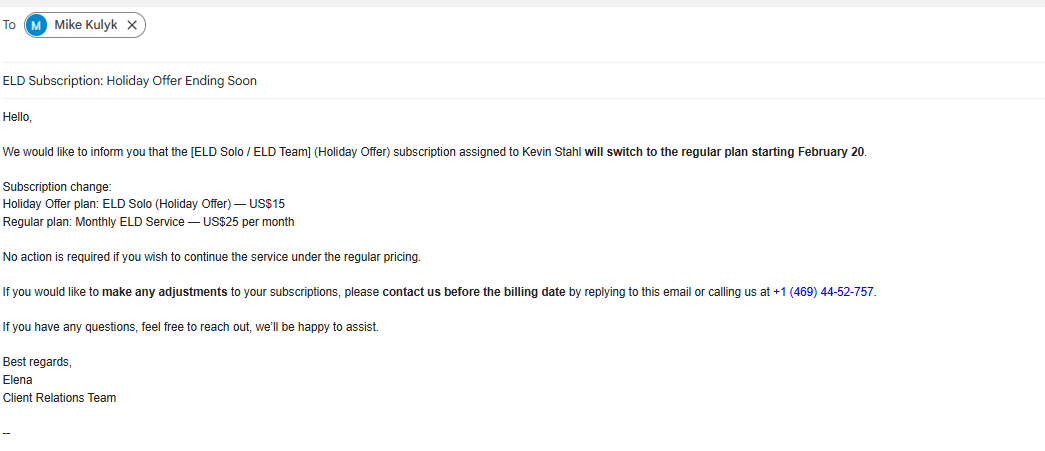1045x451 pixels.
Task: Click the Subscription change heading line
Action: (57, 187)
